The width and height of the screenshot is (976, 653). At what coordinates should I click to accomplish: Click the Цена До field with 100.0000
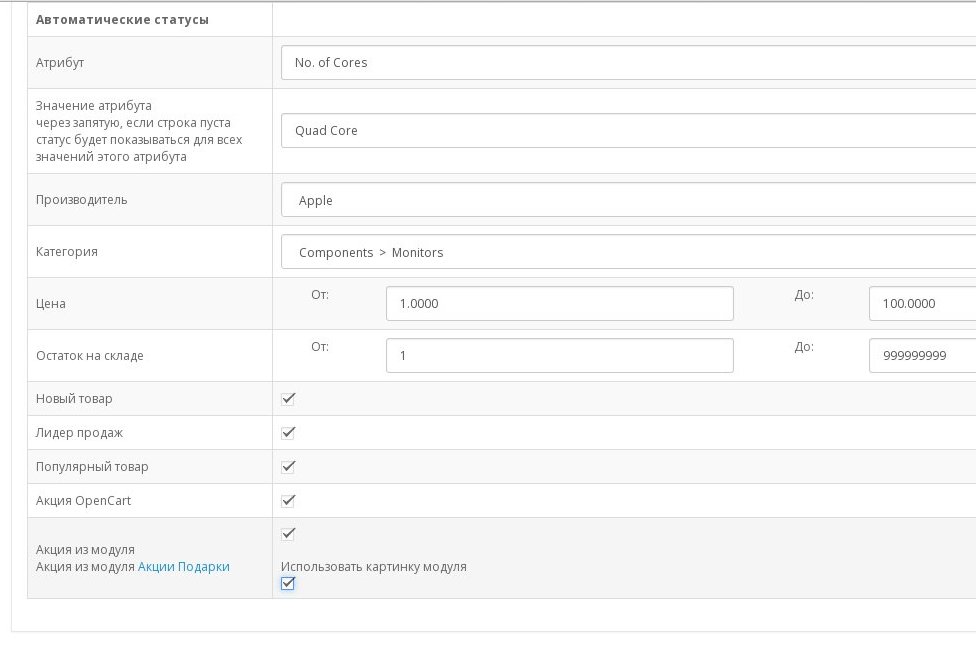[x=922, y=304]
